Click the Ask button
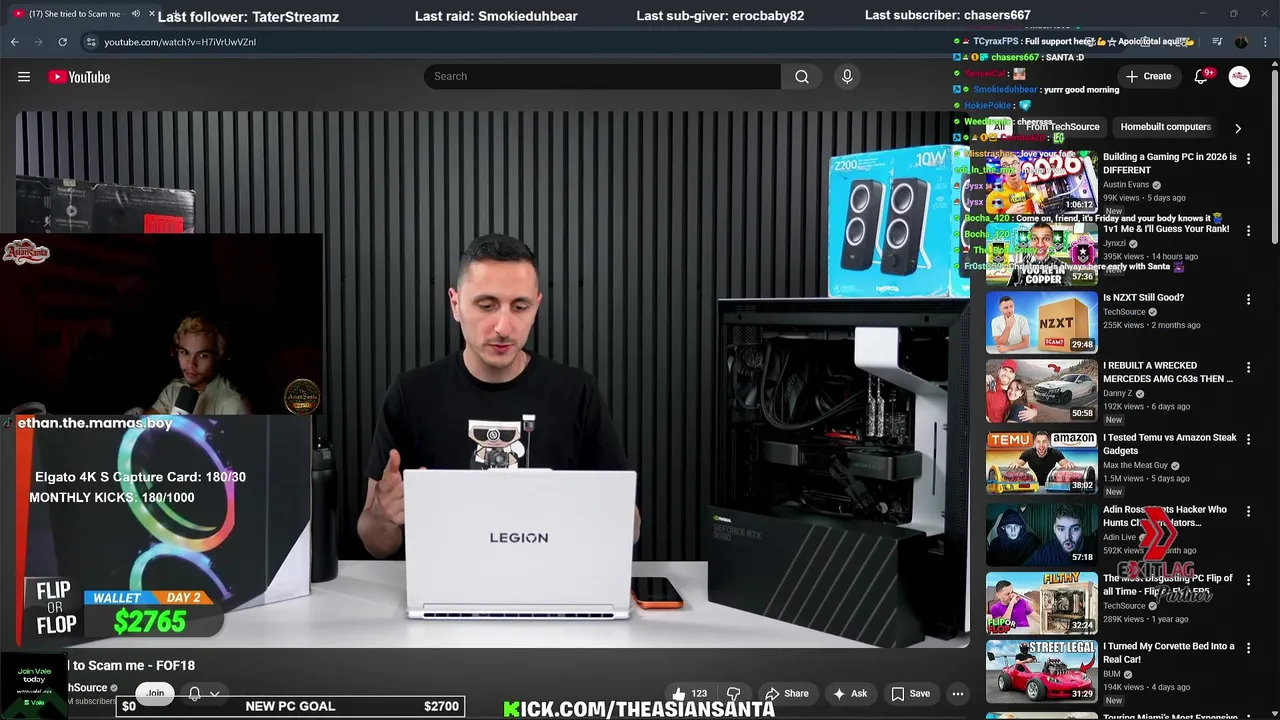The height and width of the screenshot is (720, 1280). pyautogui.click(x=849, y=694)
